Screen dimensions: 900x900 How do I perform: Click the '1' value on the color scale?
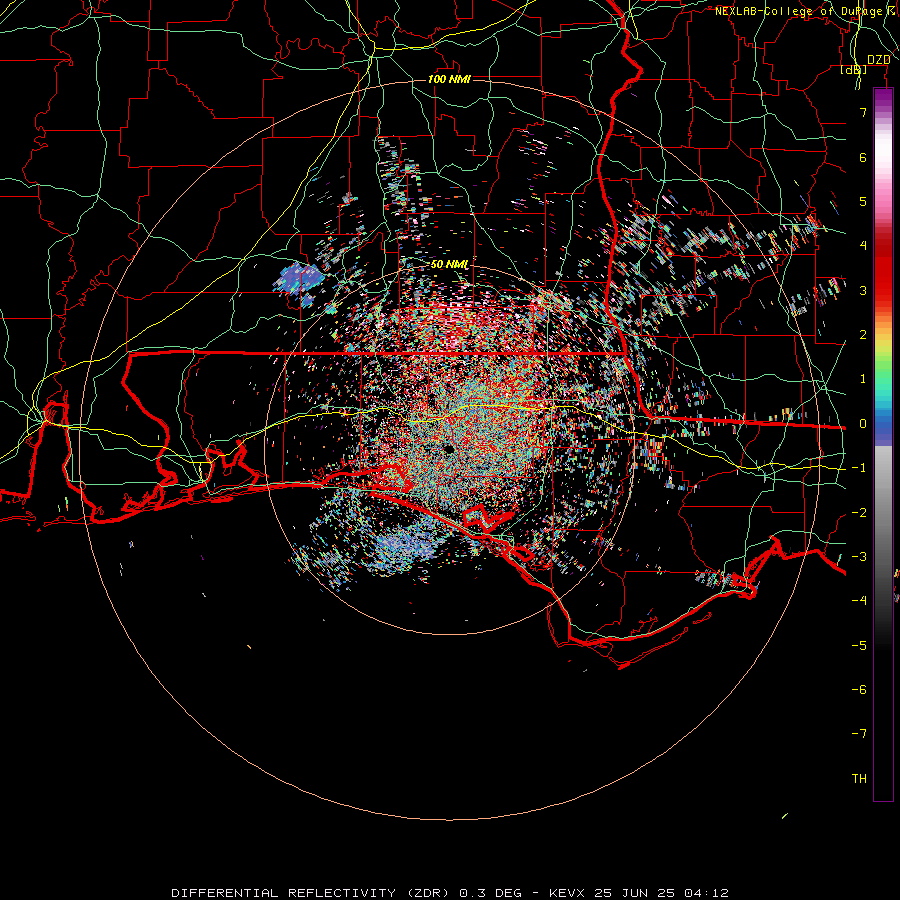tap(863, 379)
